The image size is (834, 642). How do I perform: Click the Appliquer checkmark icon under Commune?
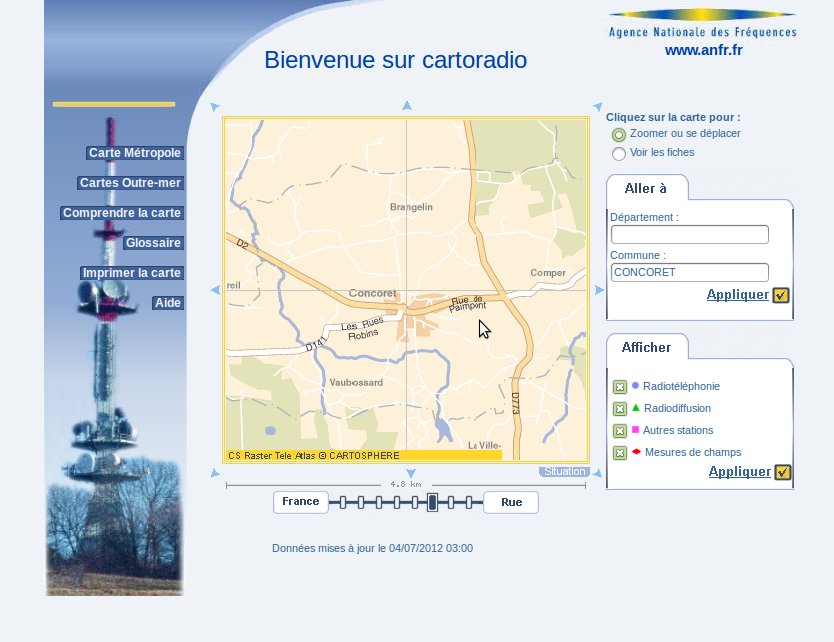tap(781, 295)
